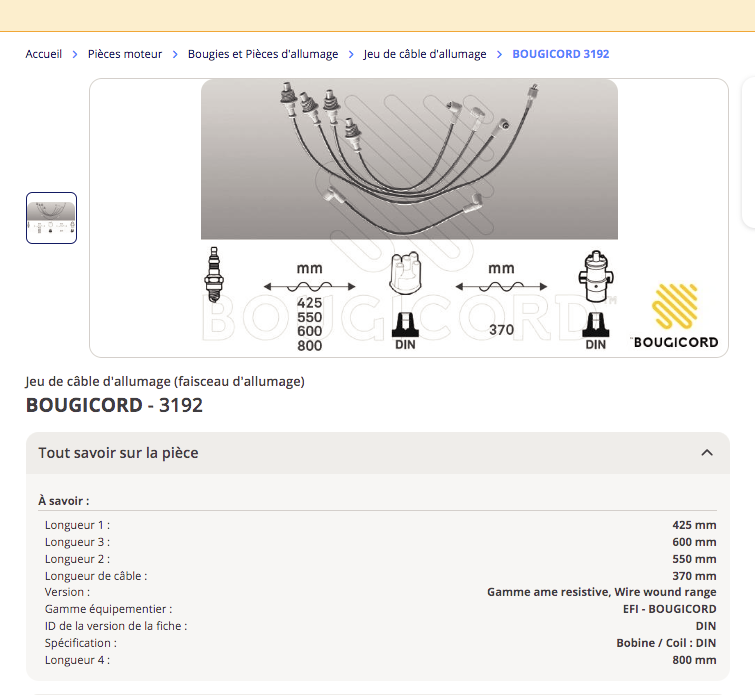Image resolution: width=755 pixels, height=695 pixels.
Task: Select the 800 mm value
Action: click(x=694, y=660)
